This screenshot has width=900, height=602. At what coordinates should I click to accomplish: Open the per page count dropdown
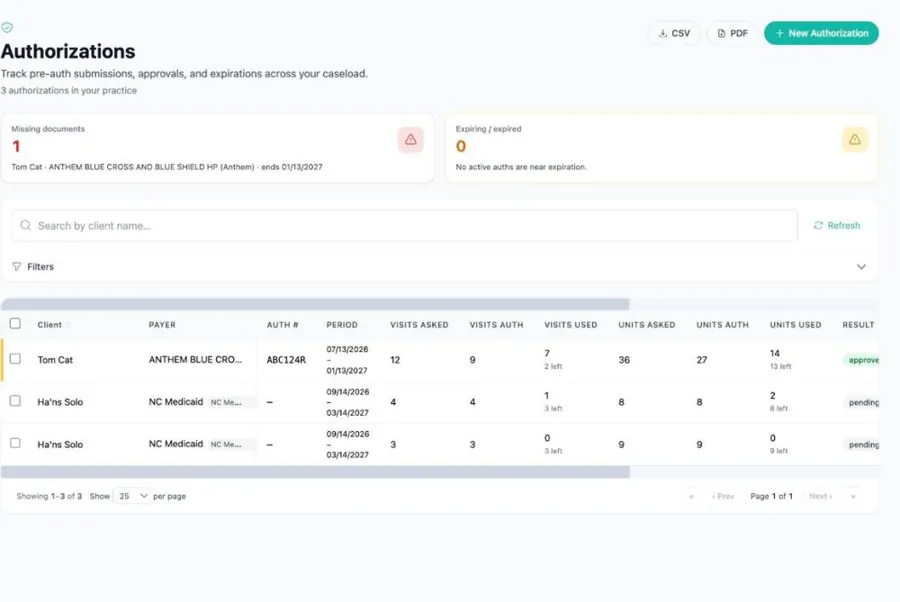[133, 496]
